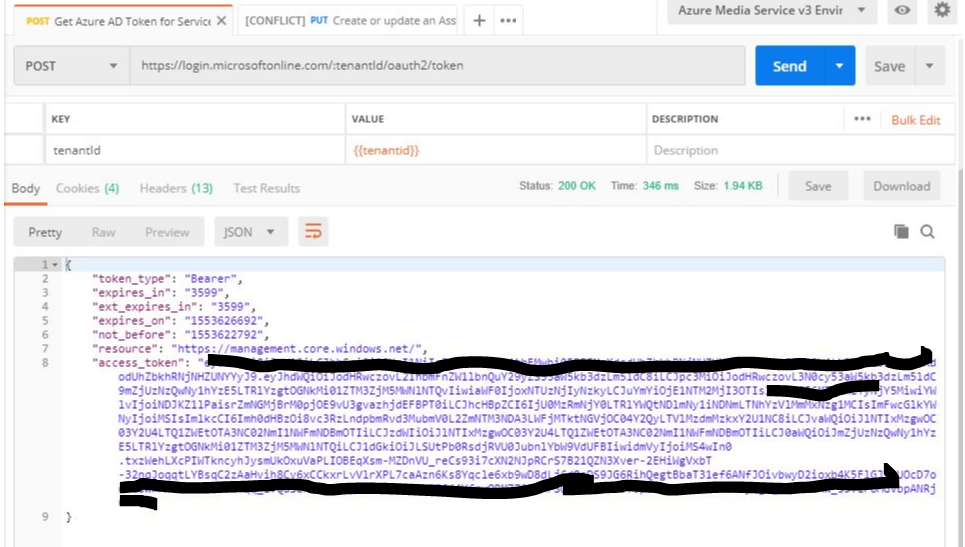This screenshot has height=547, width=965.
Task: Click the management.core.windows.net resource URL
Action: [x=296, y=349]
